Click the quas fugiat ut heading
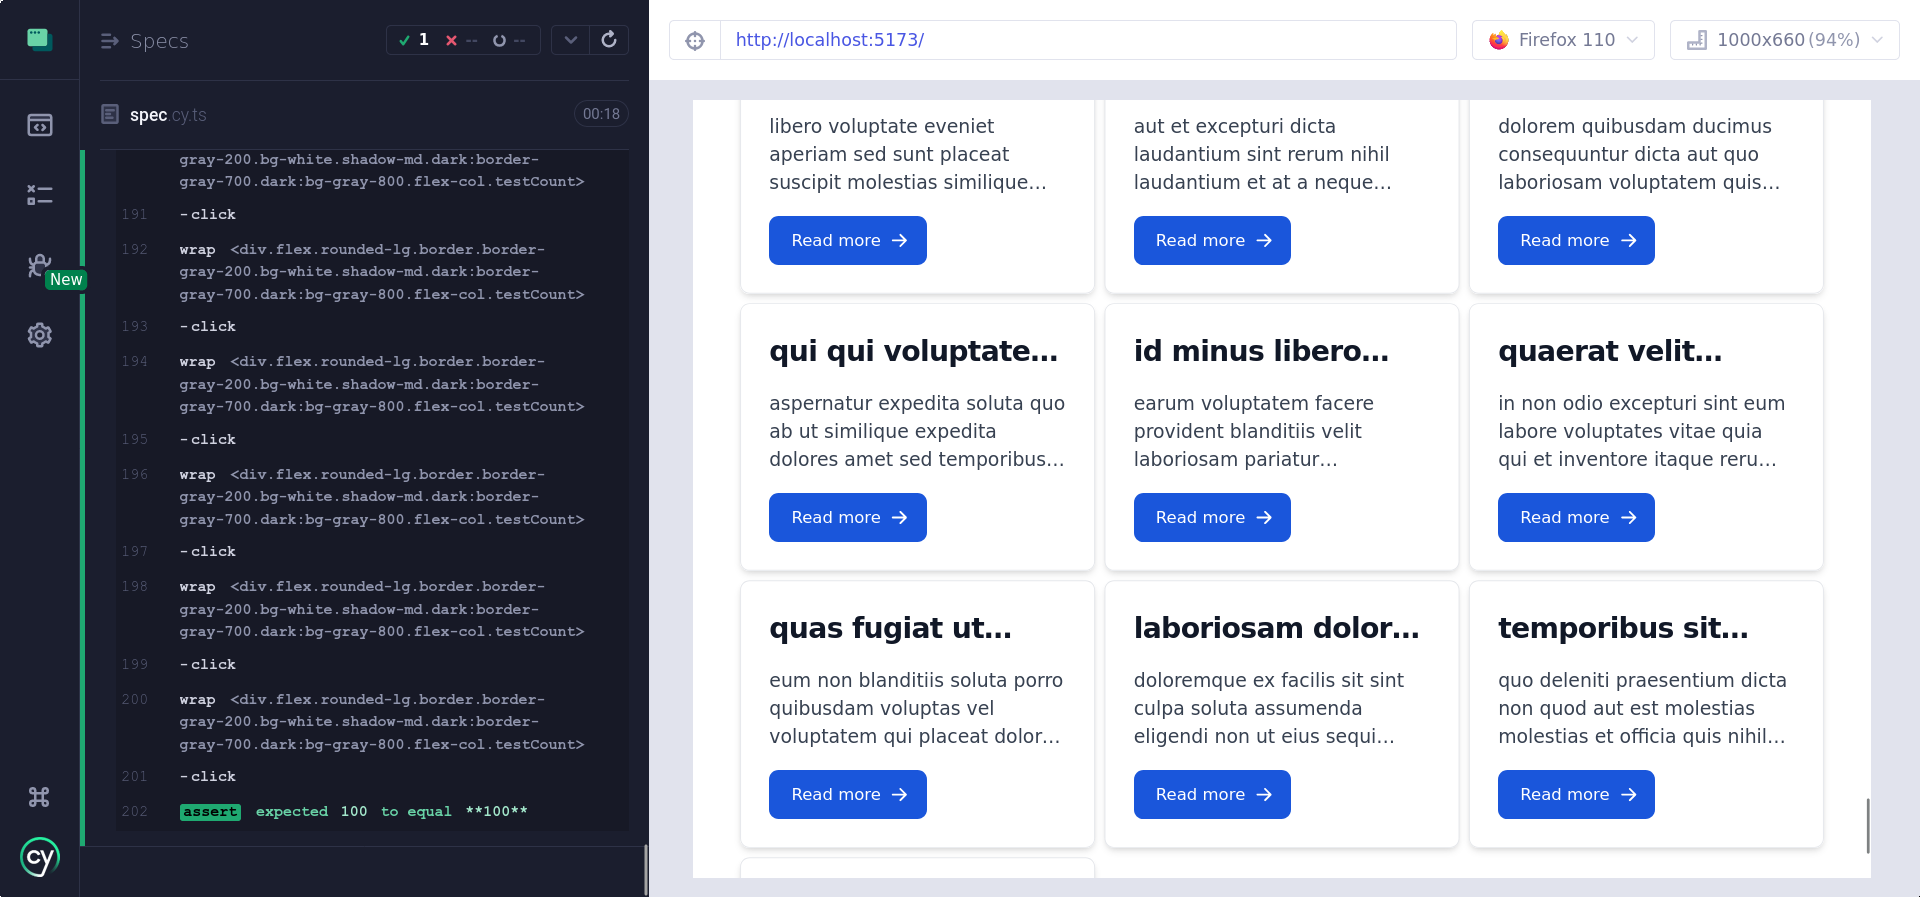 [890, 628]
